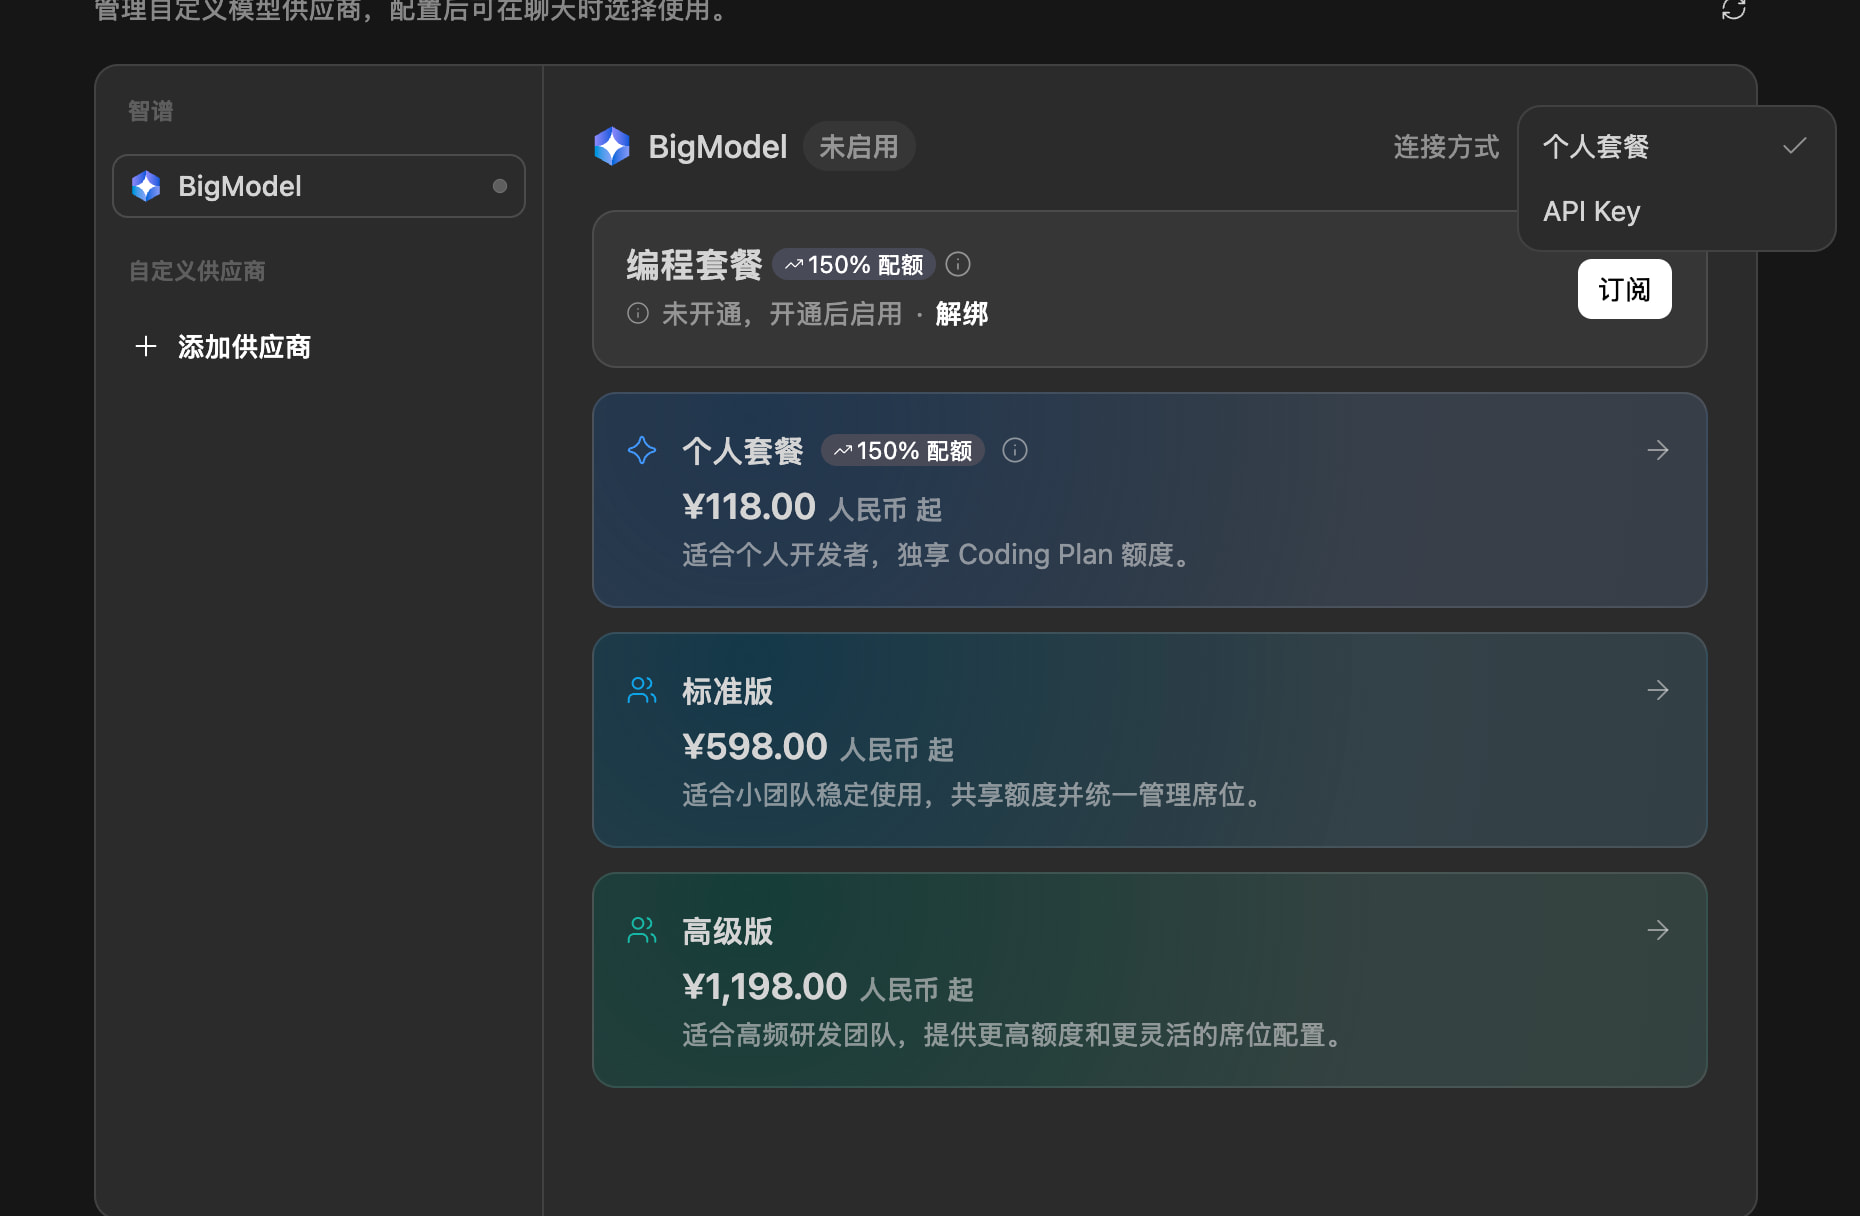1860x1216 pixels.
Task: Click the plus icon beside 添加供应商
Action: (146, 346)
